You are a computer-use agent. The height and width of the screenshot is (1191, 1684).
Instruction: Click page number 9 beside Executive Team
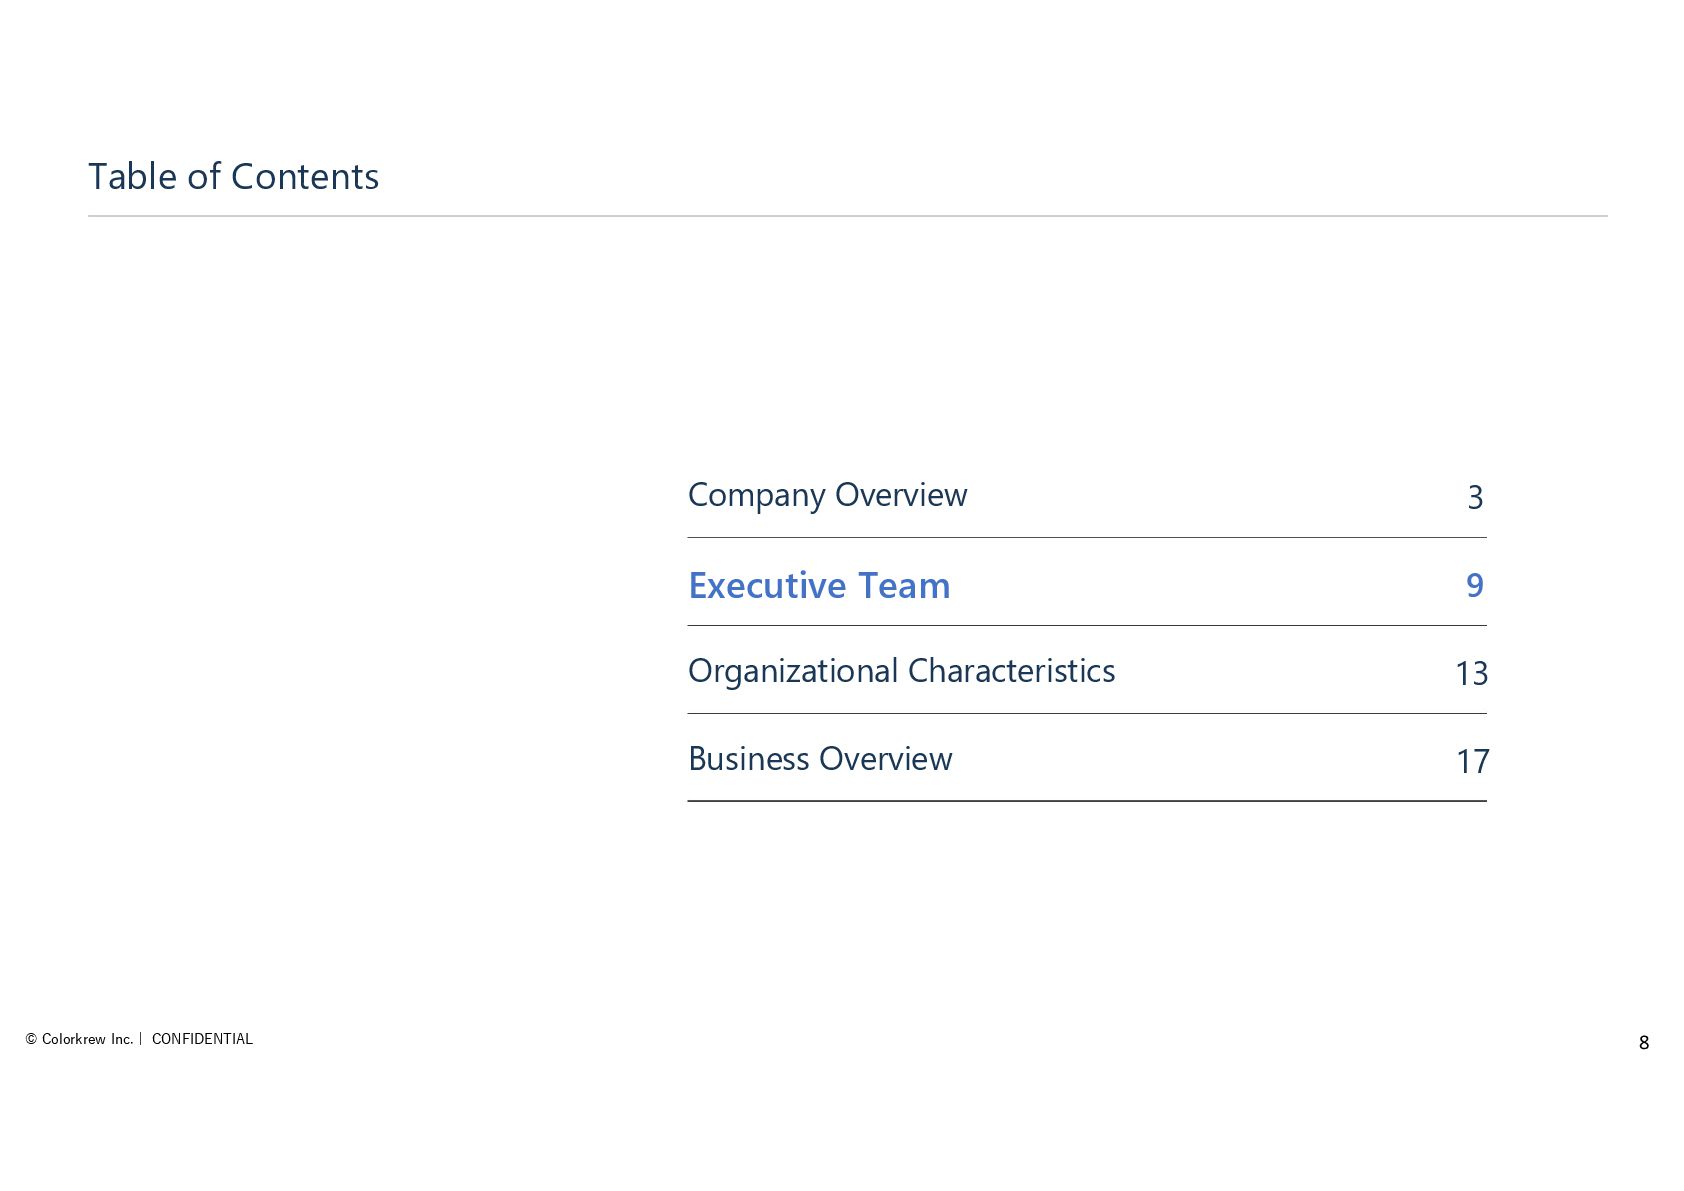[x=1475, y=585]
